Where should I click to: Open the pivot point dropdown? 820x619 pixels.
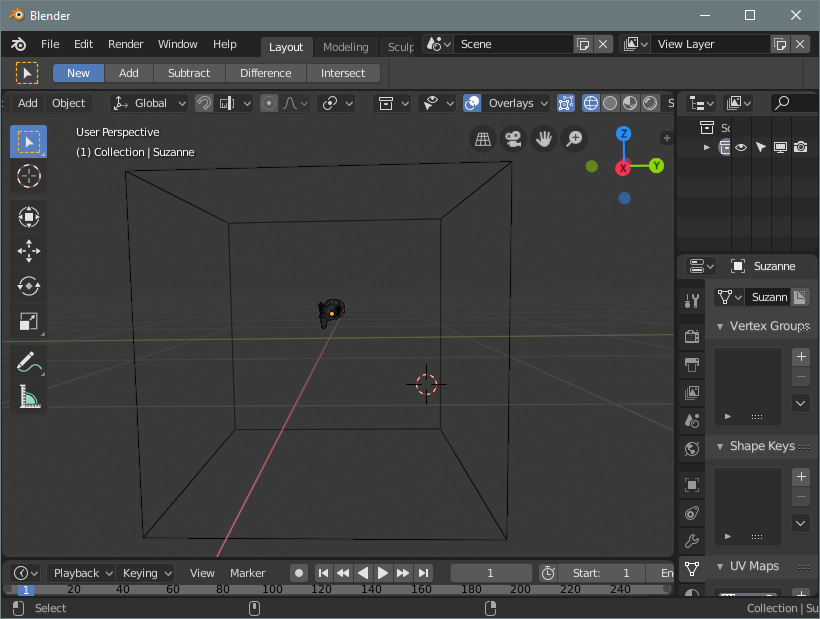(337, 104)
